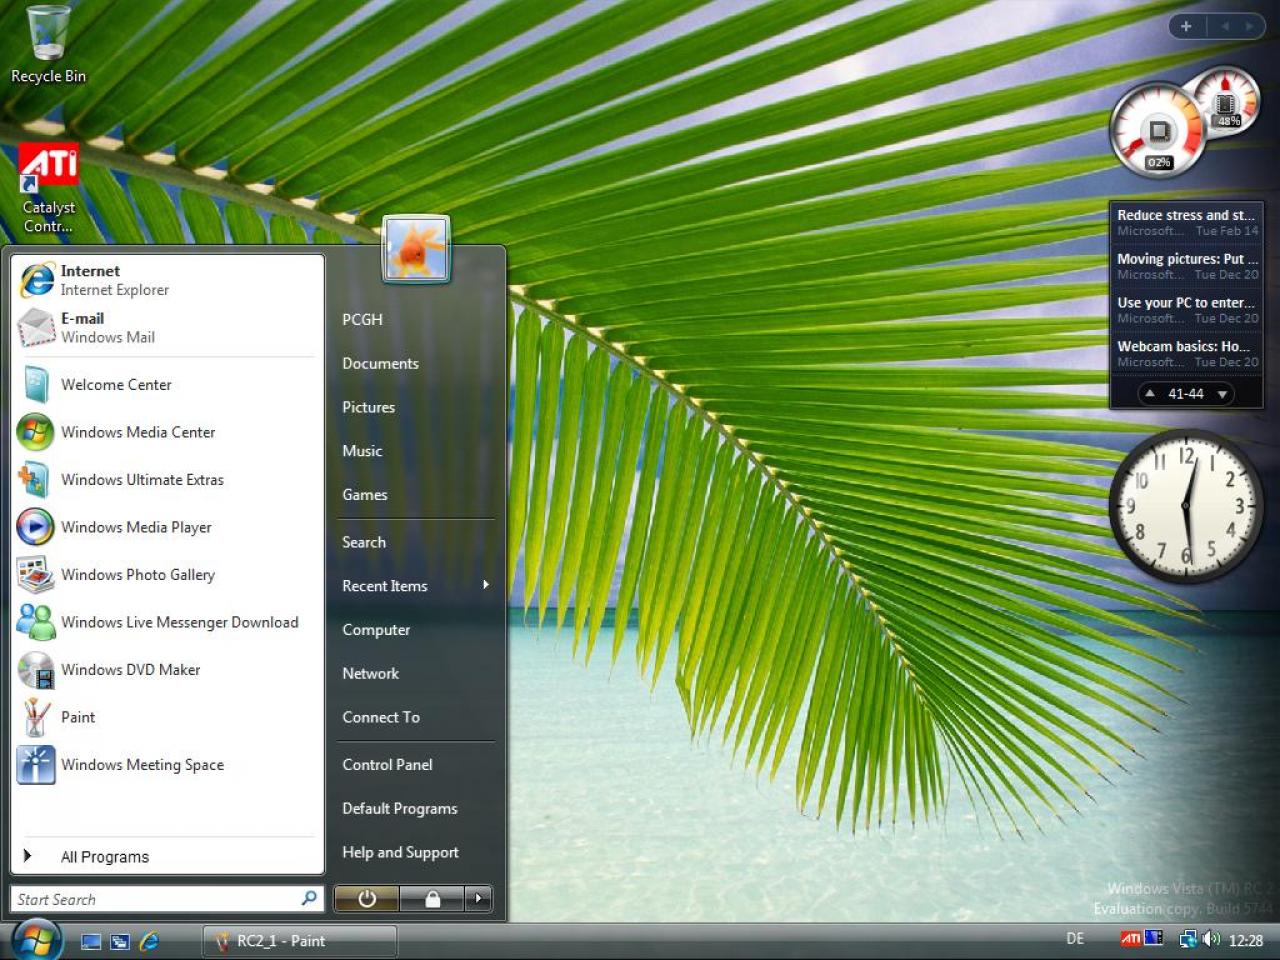The image size is (1280, 960).
Task: Click the network connection tray icon
Action: [x=1188, y=939]
